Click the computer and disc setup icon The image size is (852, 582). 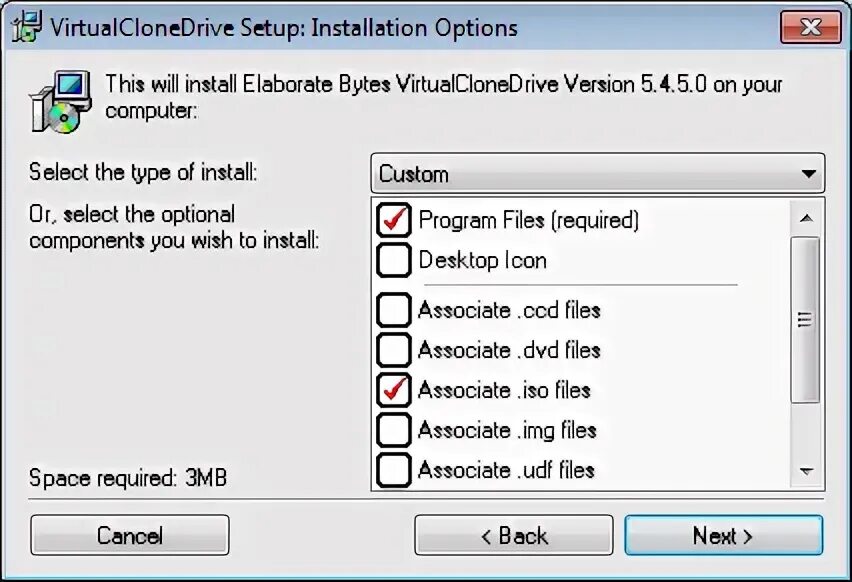click(60, 102)
